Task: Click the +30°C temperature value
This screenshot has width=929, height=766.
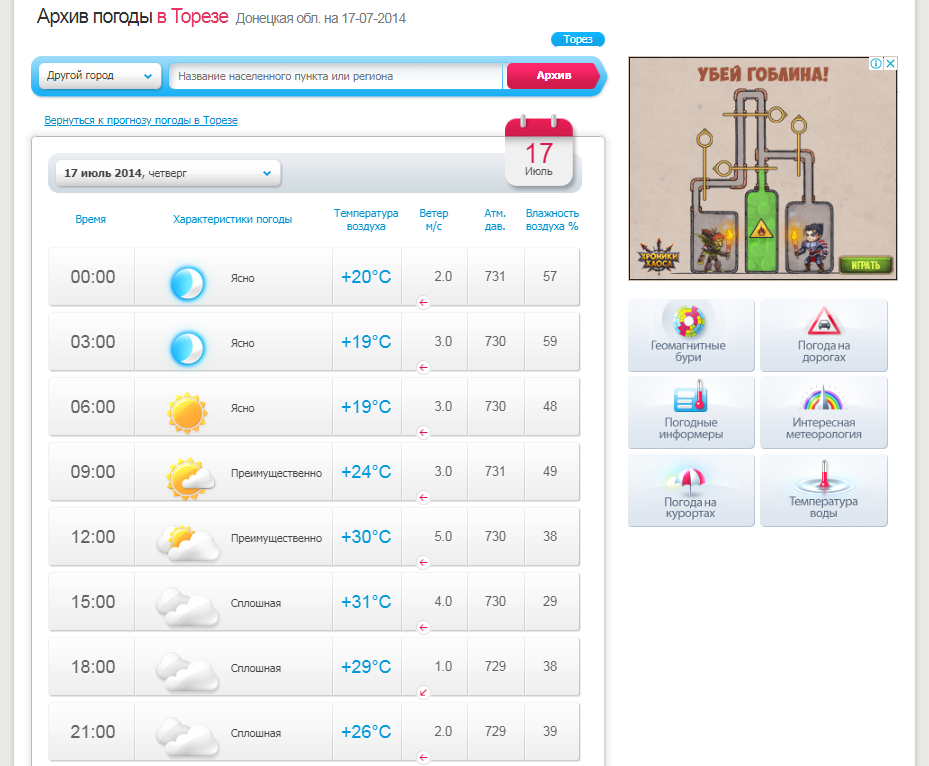Action: pos(366,537)
